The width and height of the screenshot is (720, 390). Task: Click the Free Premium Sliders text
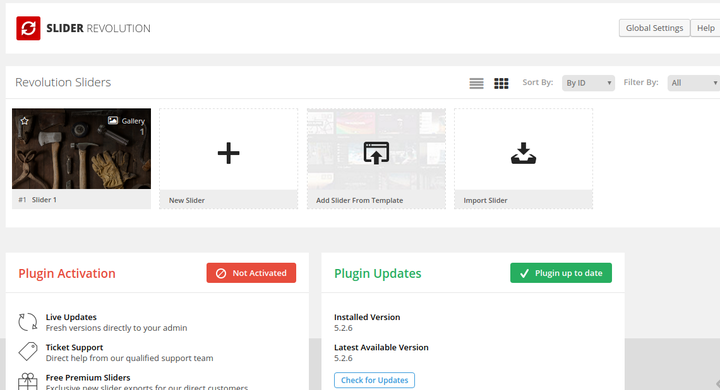click(x=88, y=378)
